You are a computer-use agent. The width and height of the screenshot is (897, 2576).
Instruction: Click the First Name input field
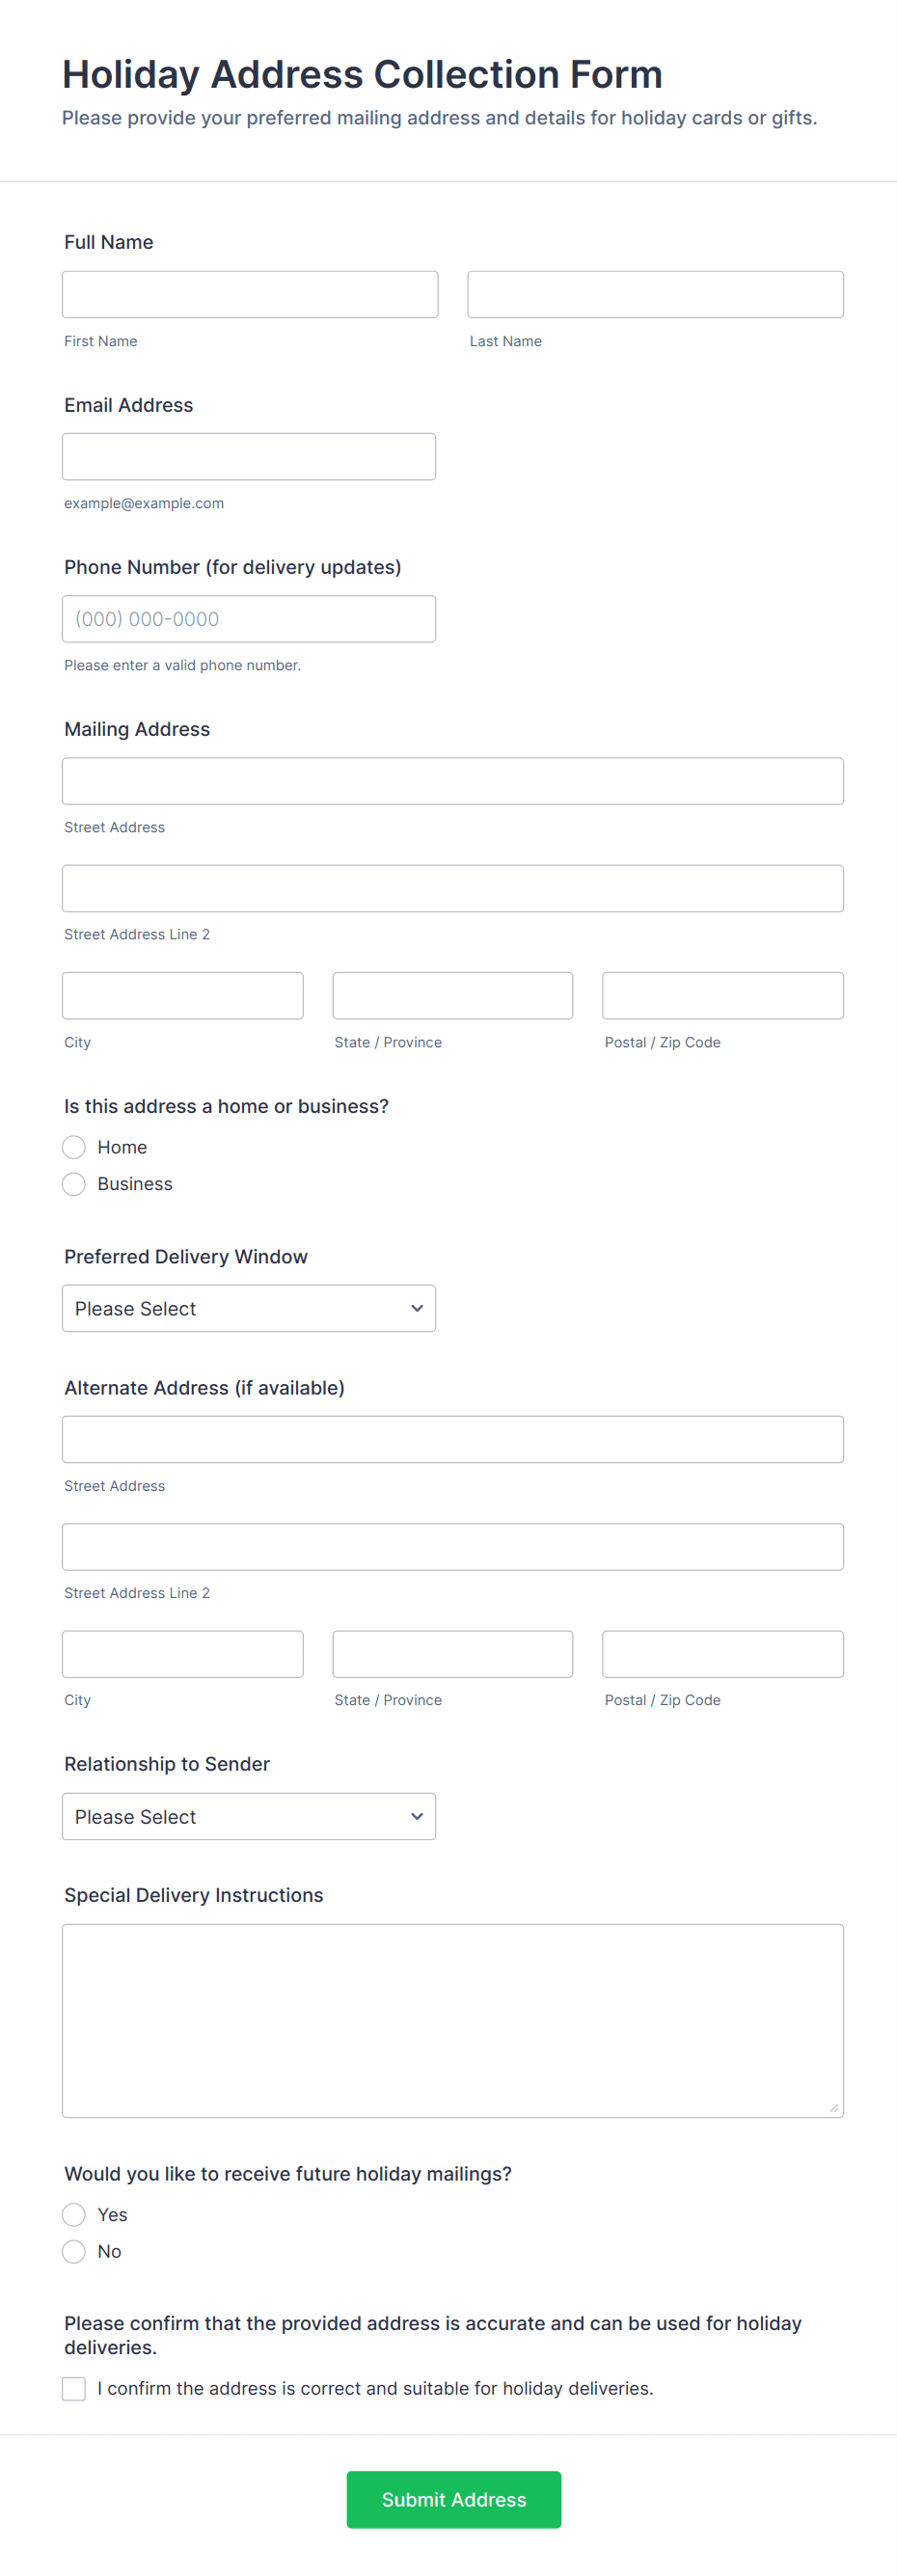(x=250, y=294)
